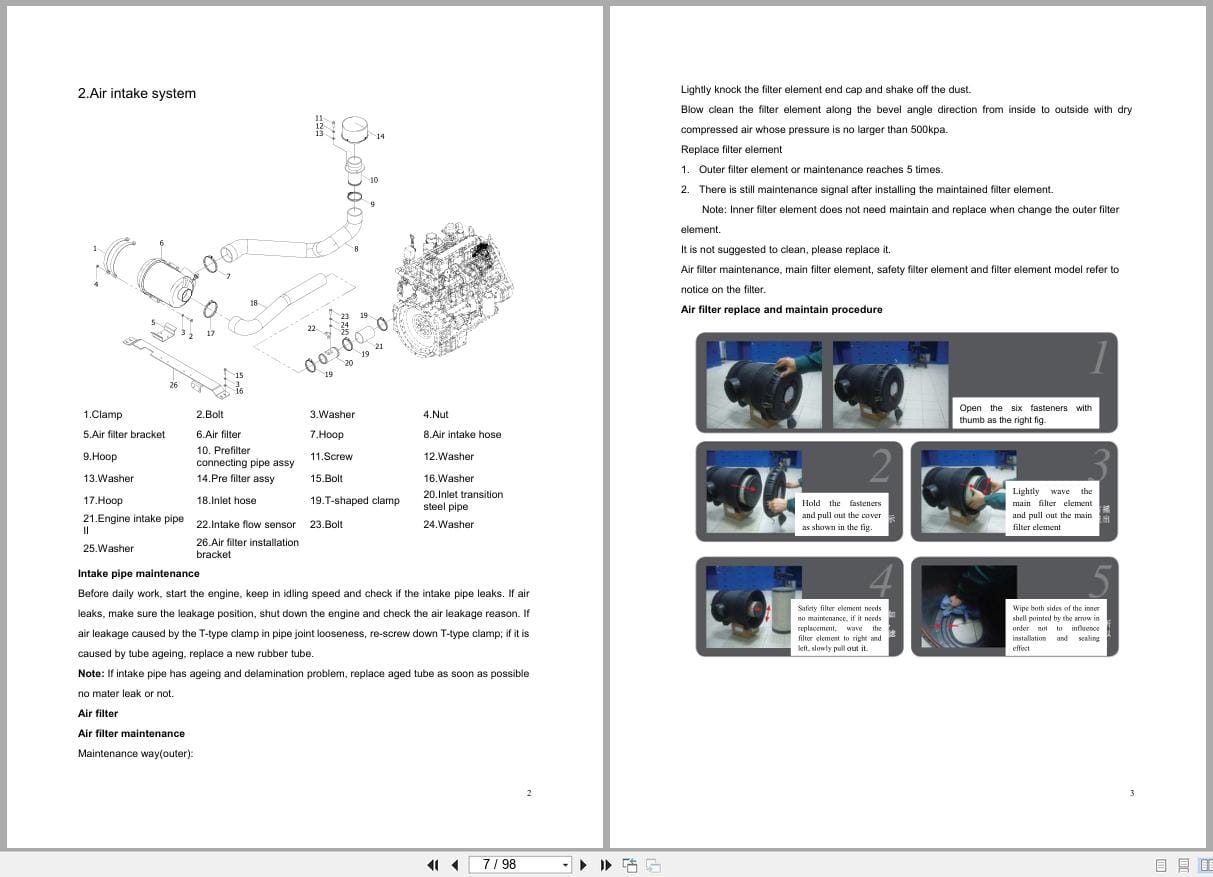Click the '2.Air intake system' heading
This screenshot has height=877, width=1213.
click(137, 94)
